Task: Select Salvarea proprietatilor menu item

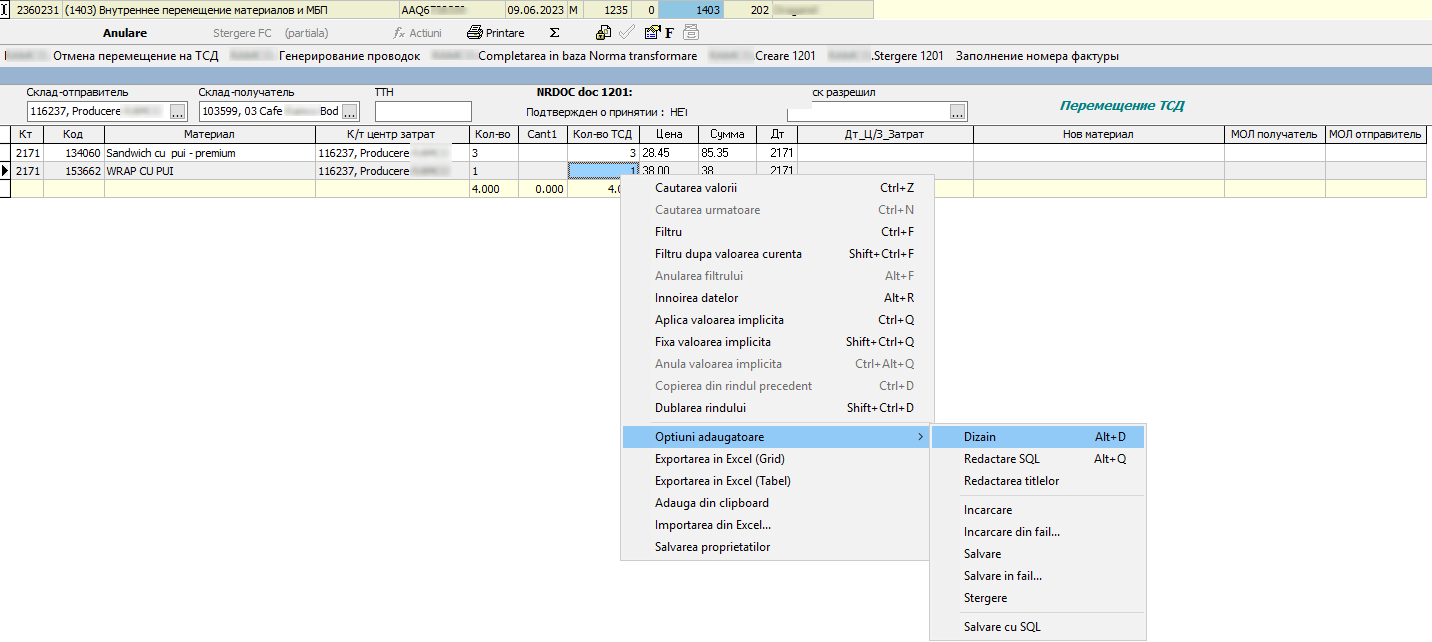Action: click(777, 547)
